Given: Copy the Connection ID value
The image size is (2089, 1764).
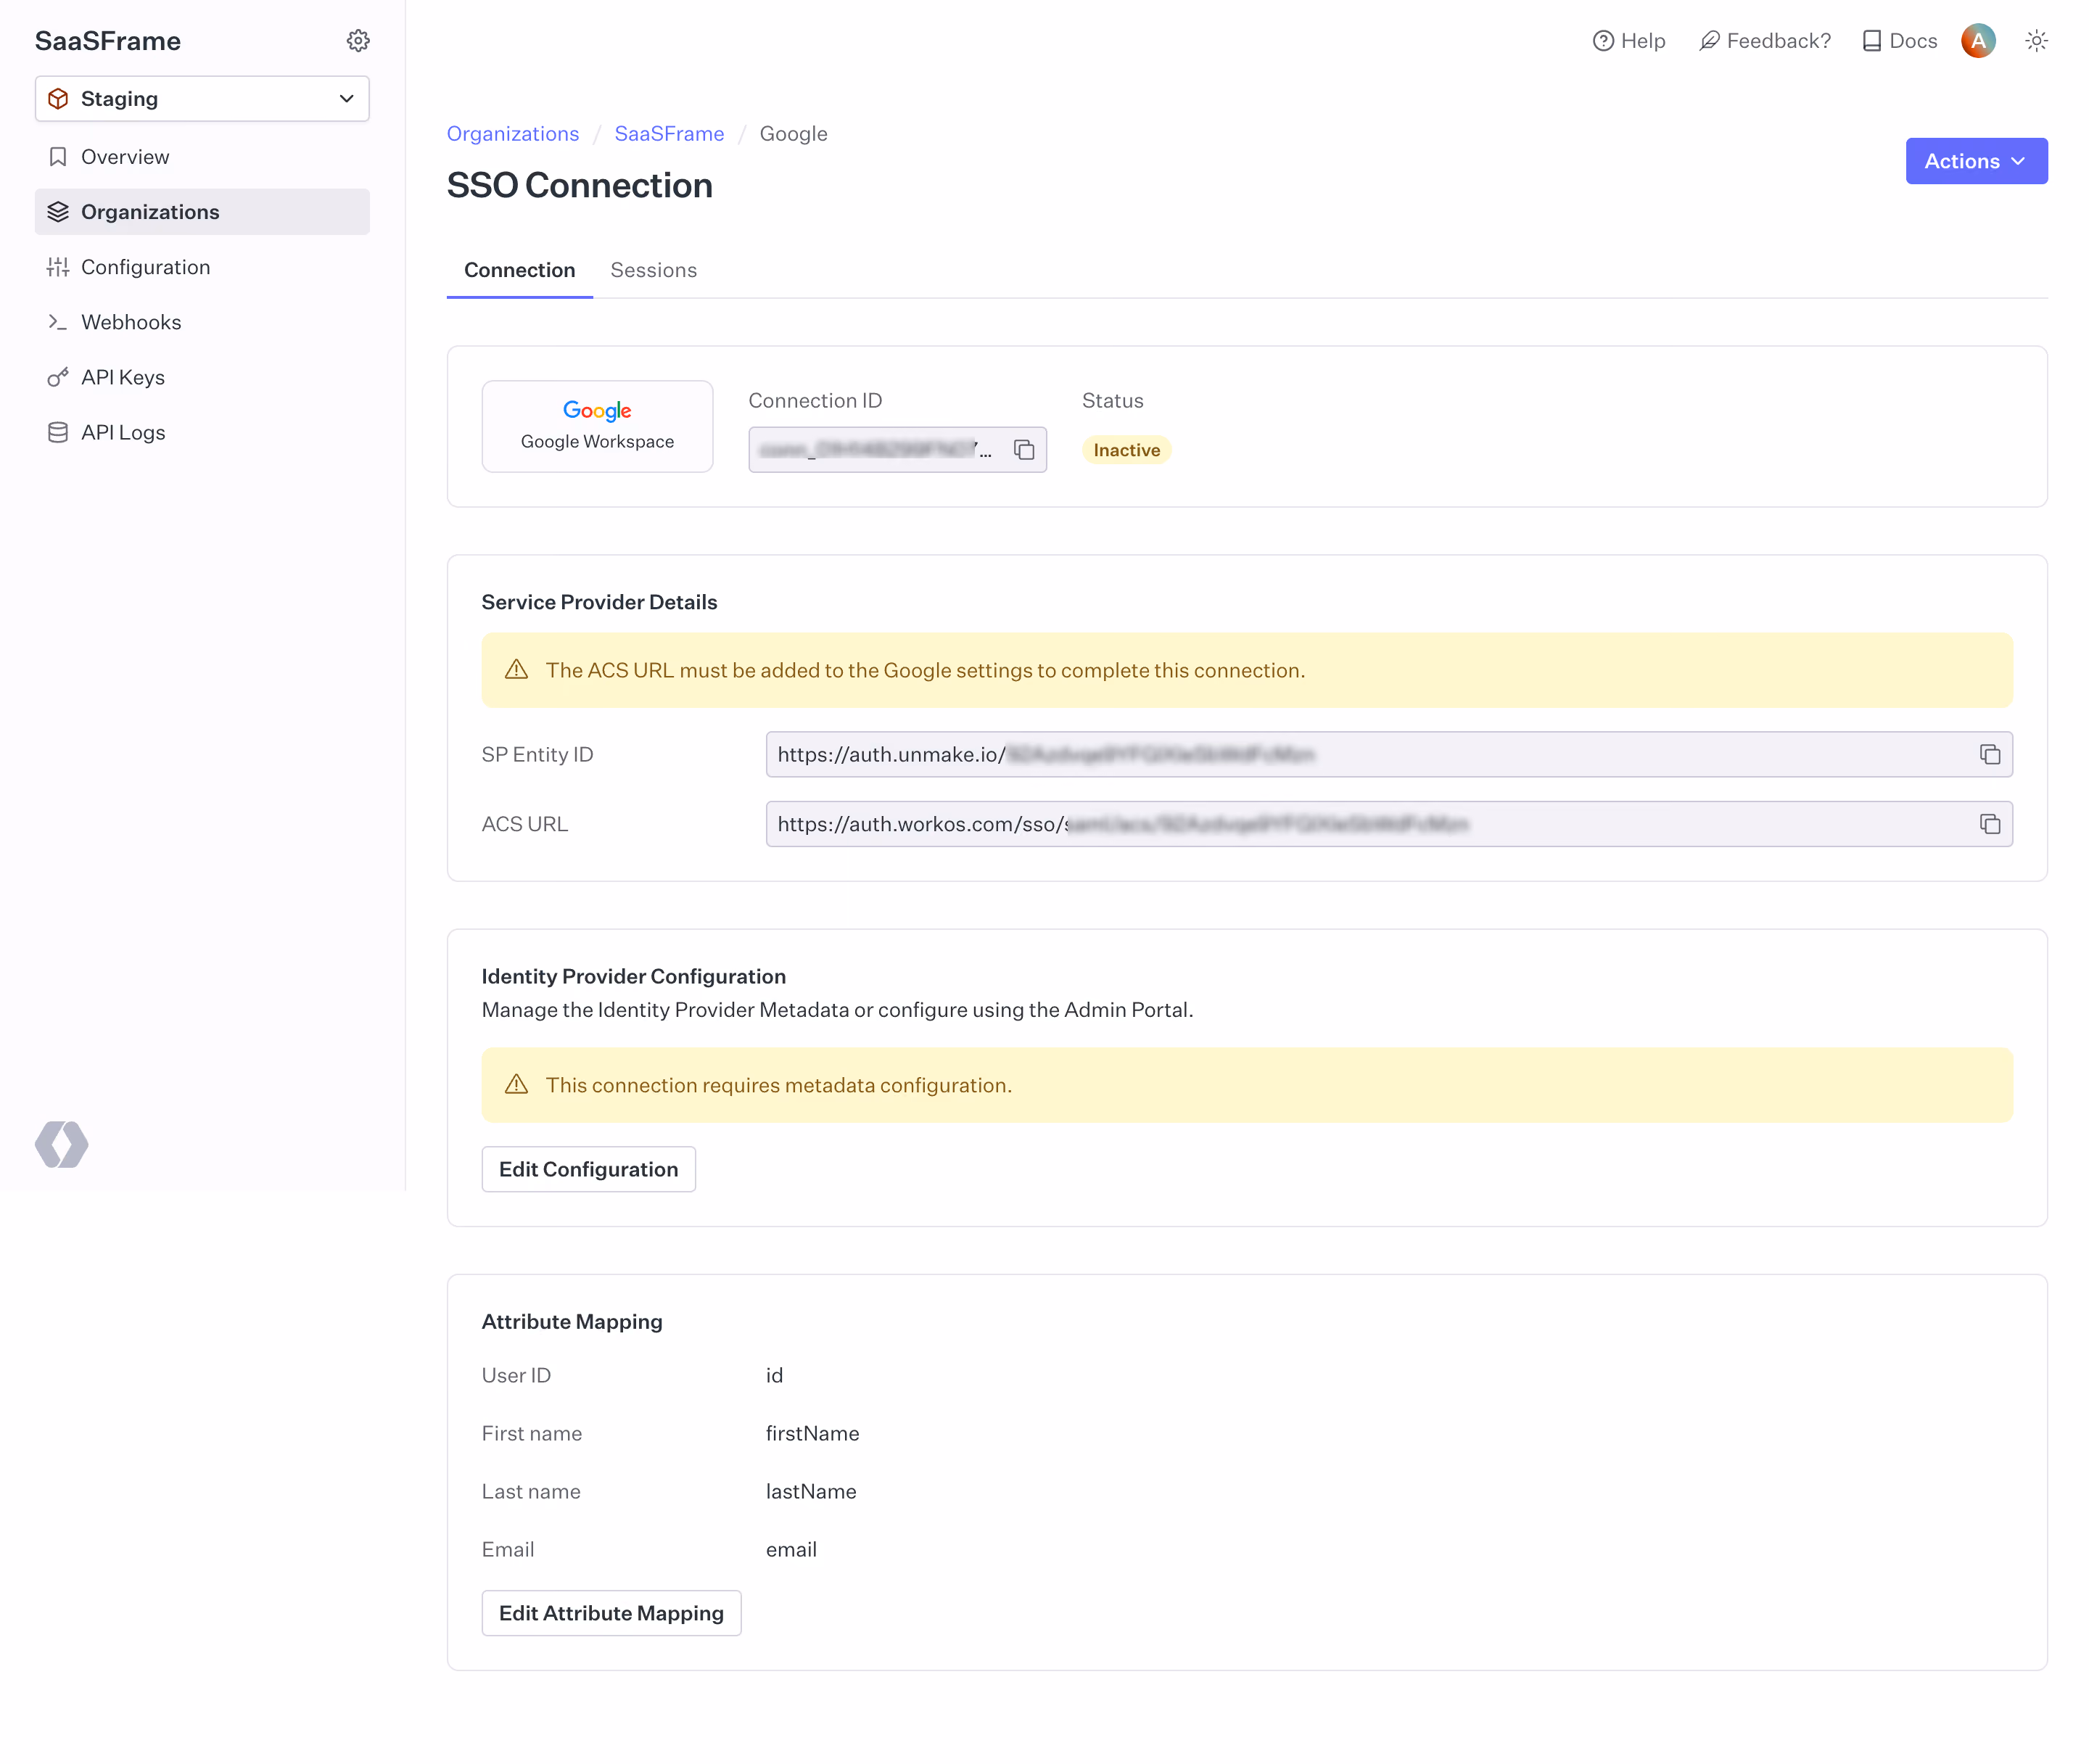Looking at the screenshot, I should click(x=1023, y=450).
